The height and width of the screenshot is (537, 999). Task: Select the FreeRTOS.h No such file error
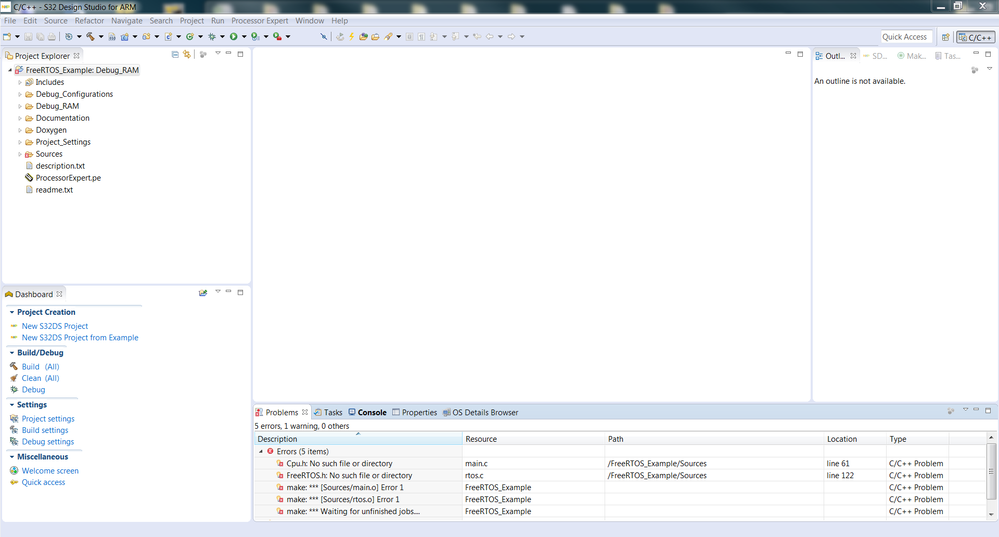pyautogui.click(x=621, y=475)
